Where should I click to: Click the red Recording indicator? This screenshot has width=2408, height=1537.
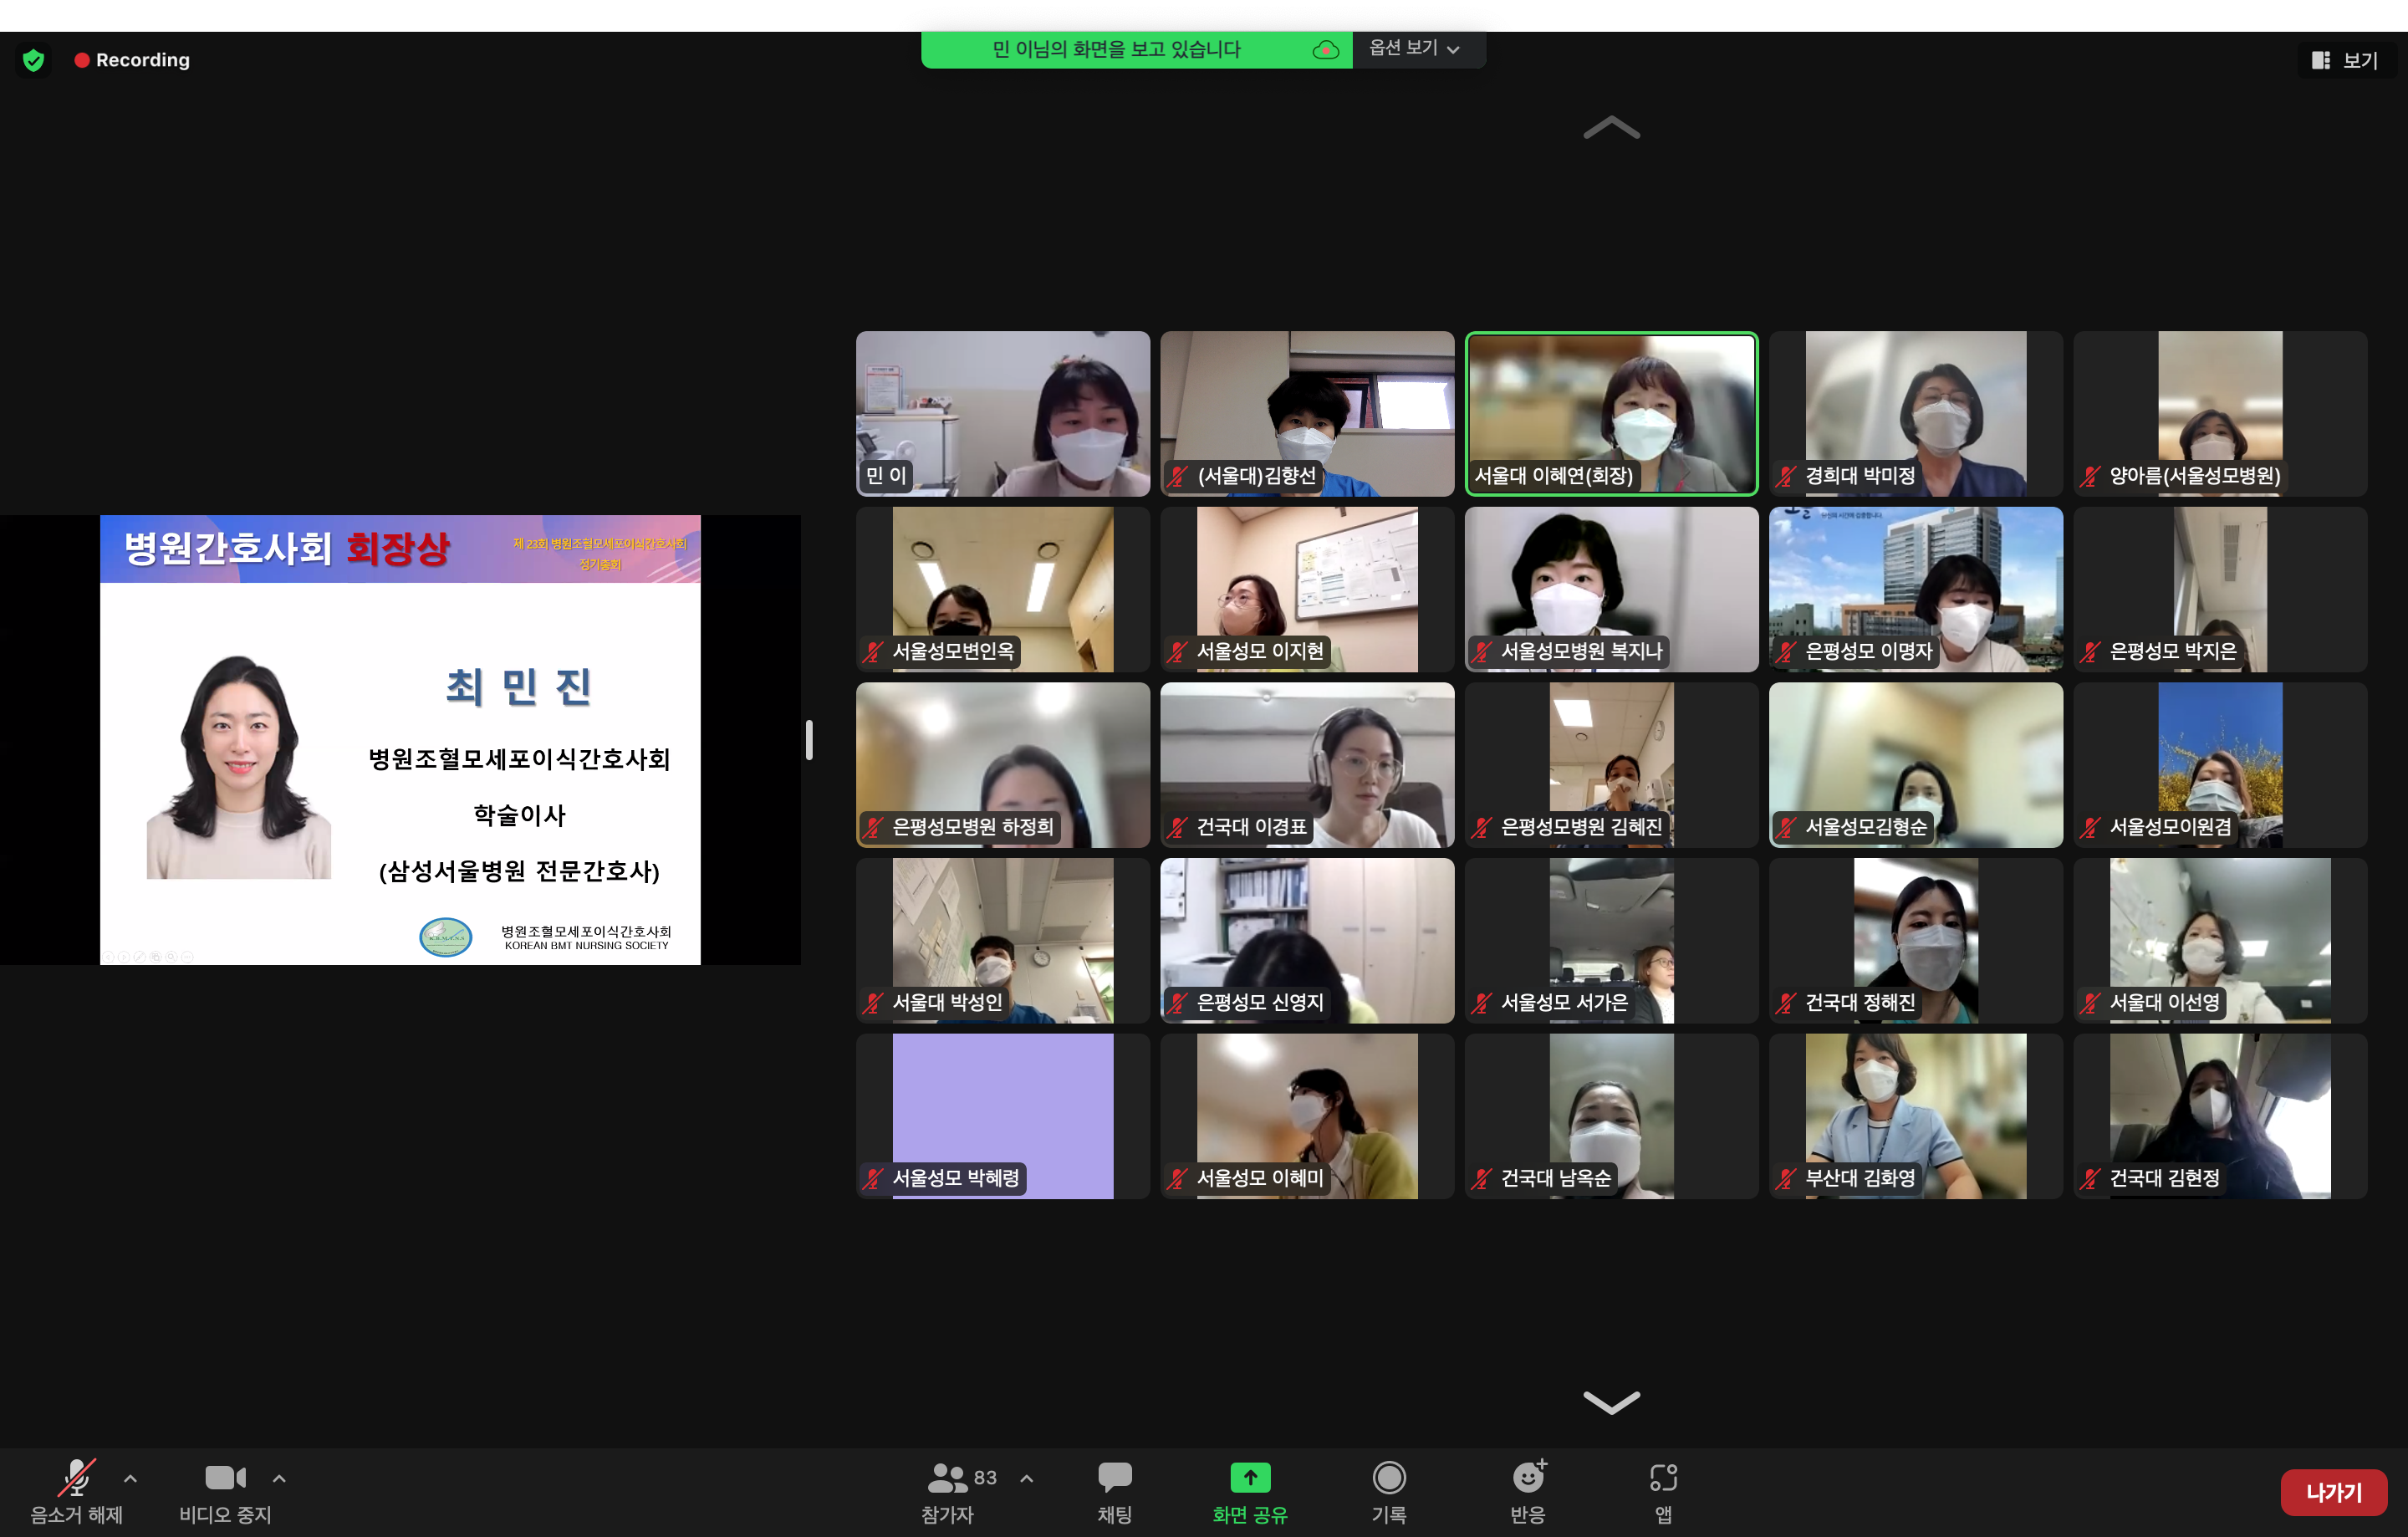132,60
